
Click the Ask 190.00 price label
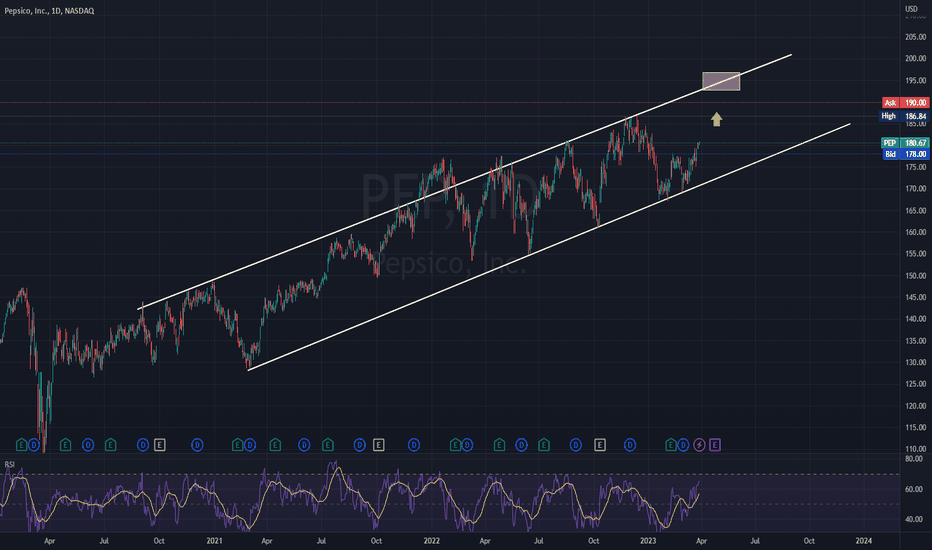[x=905, y=103]
